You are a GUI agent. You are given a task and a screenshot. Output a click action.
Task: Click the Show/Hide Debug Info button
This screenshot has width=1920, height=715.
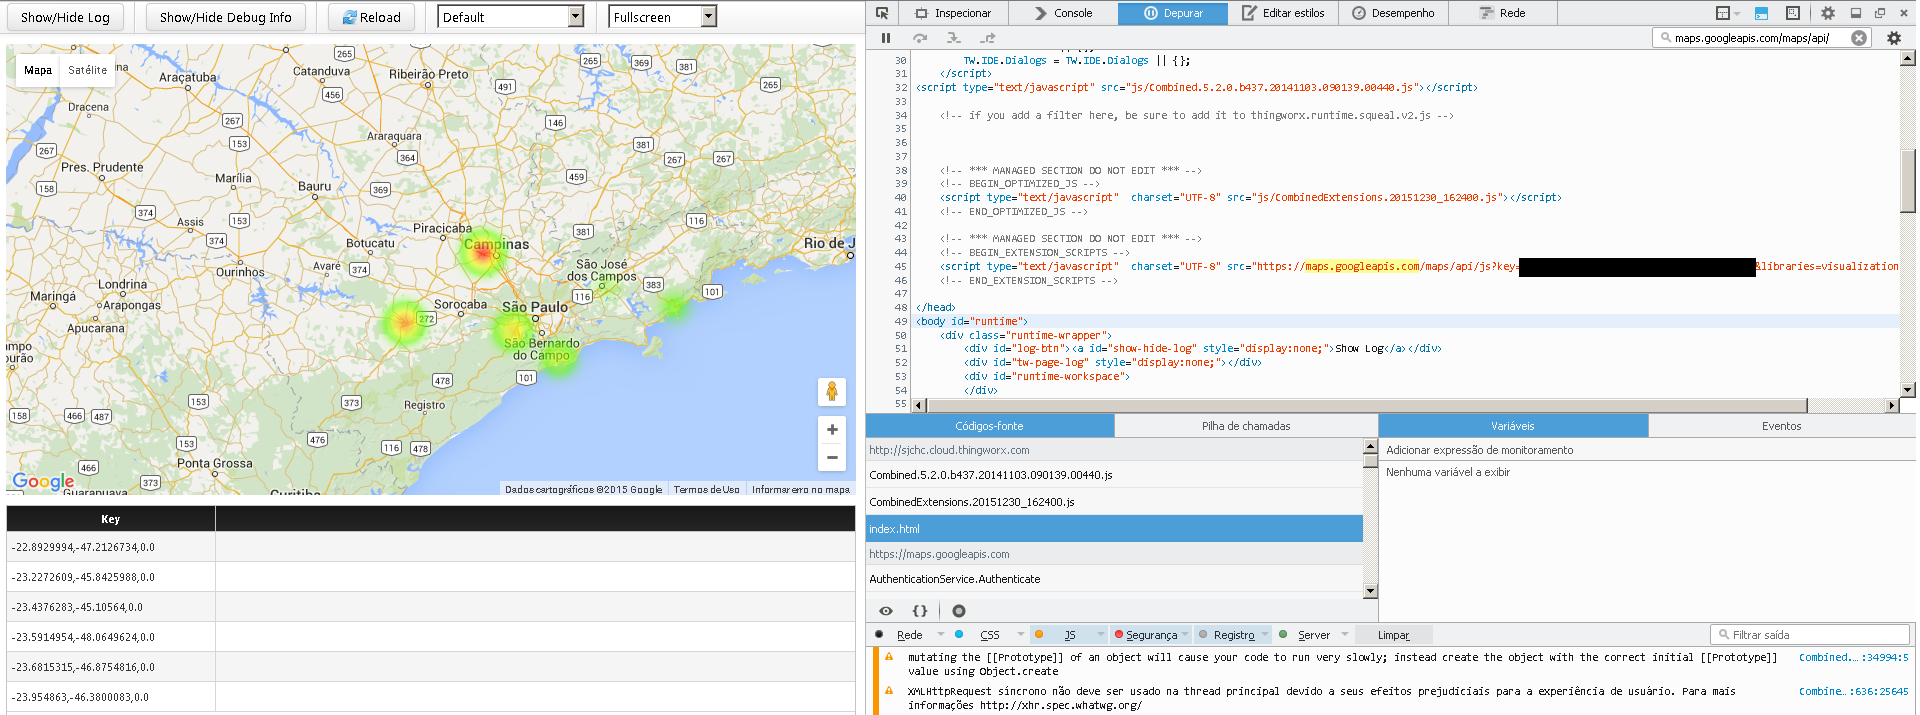pyautogui.click(x=226, y=17)
